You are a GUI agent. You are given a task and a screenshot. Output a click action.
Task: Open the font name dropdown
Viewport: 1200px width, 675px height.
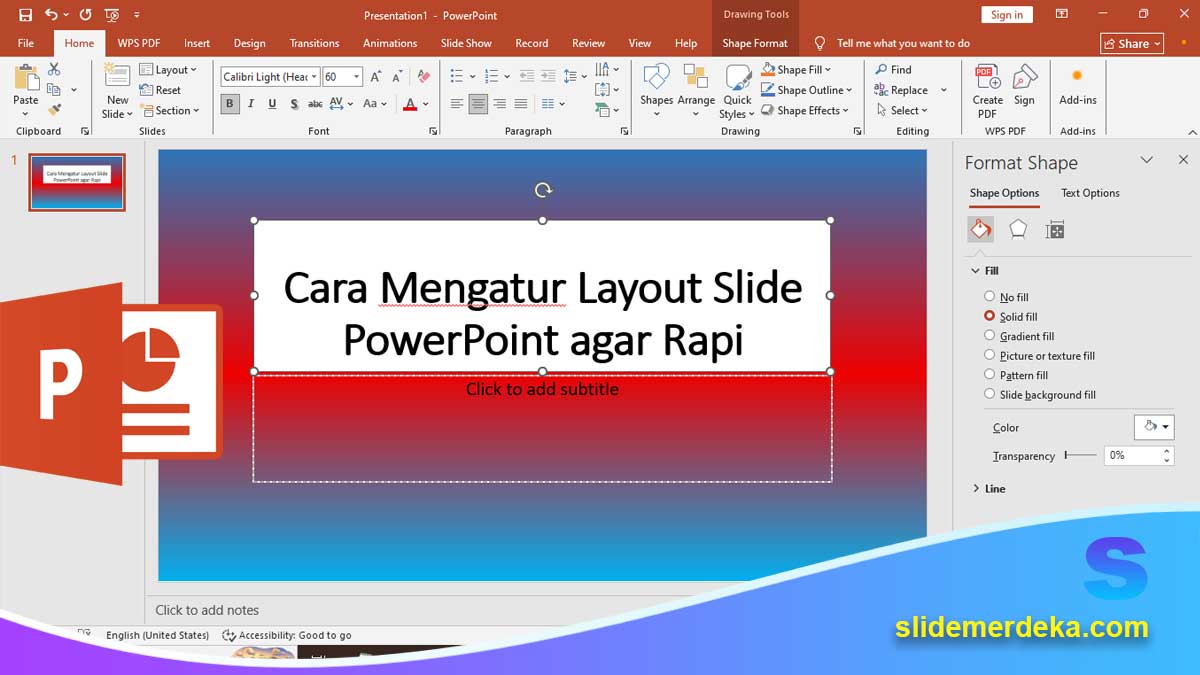pyautogui.click(x=314, y=77)
